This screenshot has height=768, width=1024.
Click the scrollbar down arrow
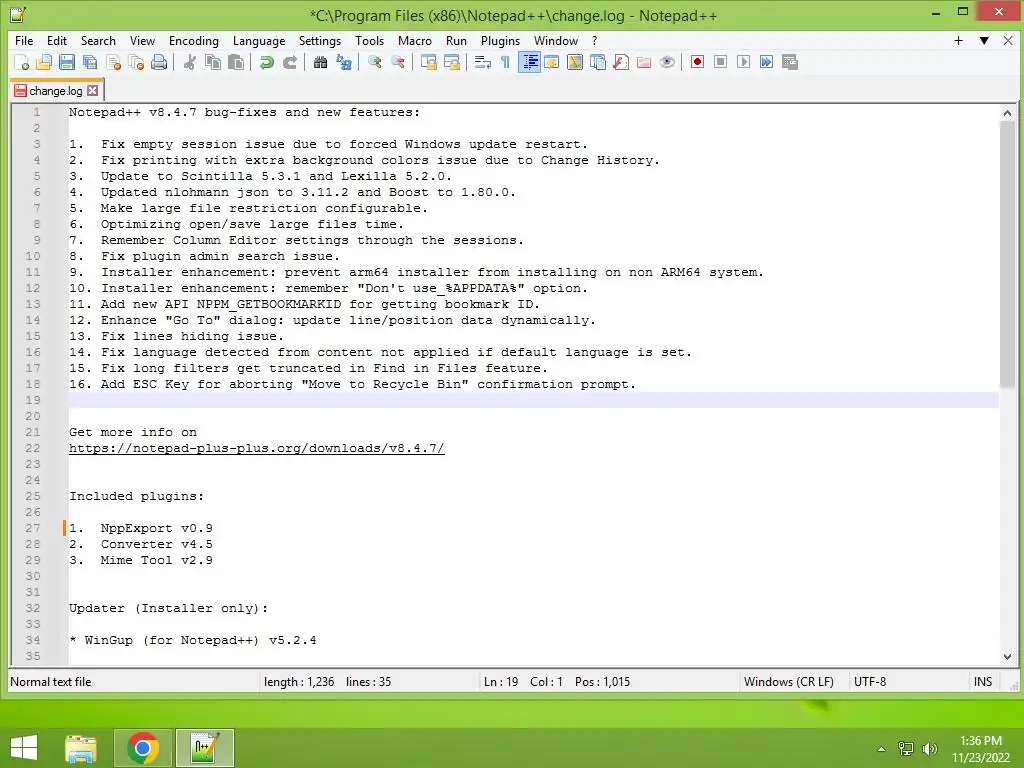(x=1007, y=656)
